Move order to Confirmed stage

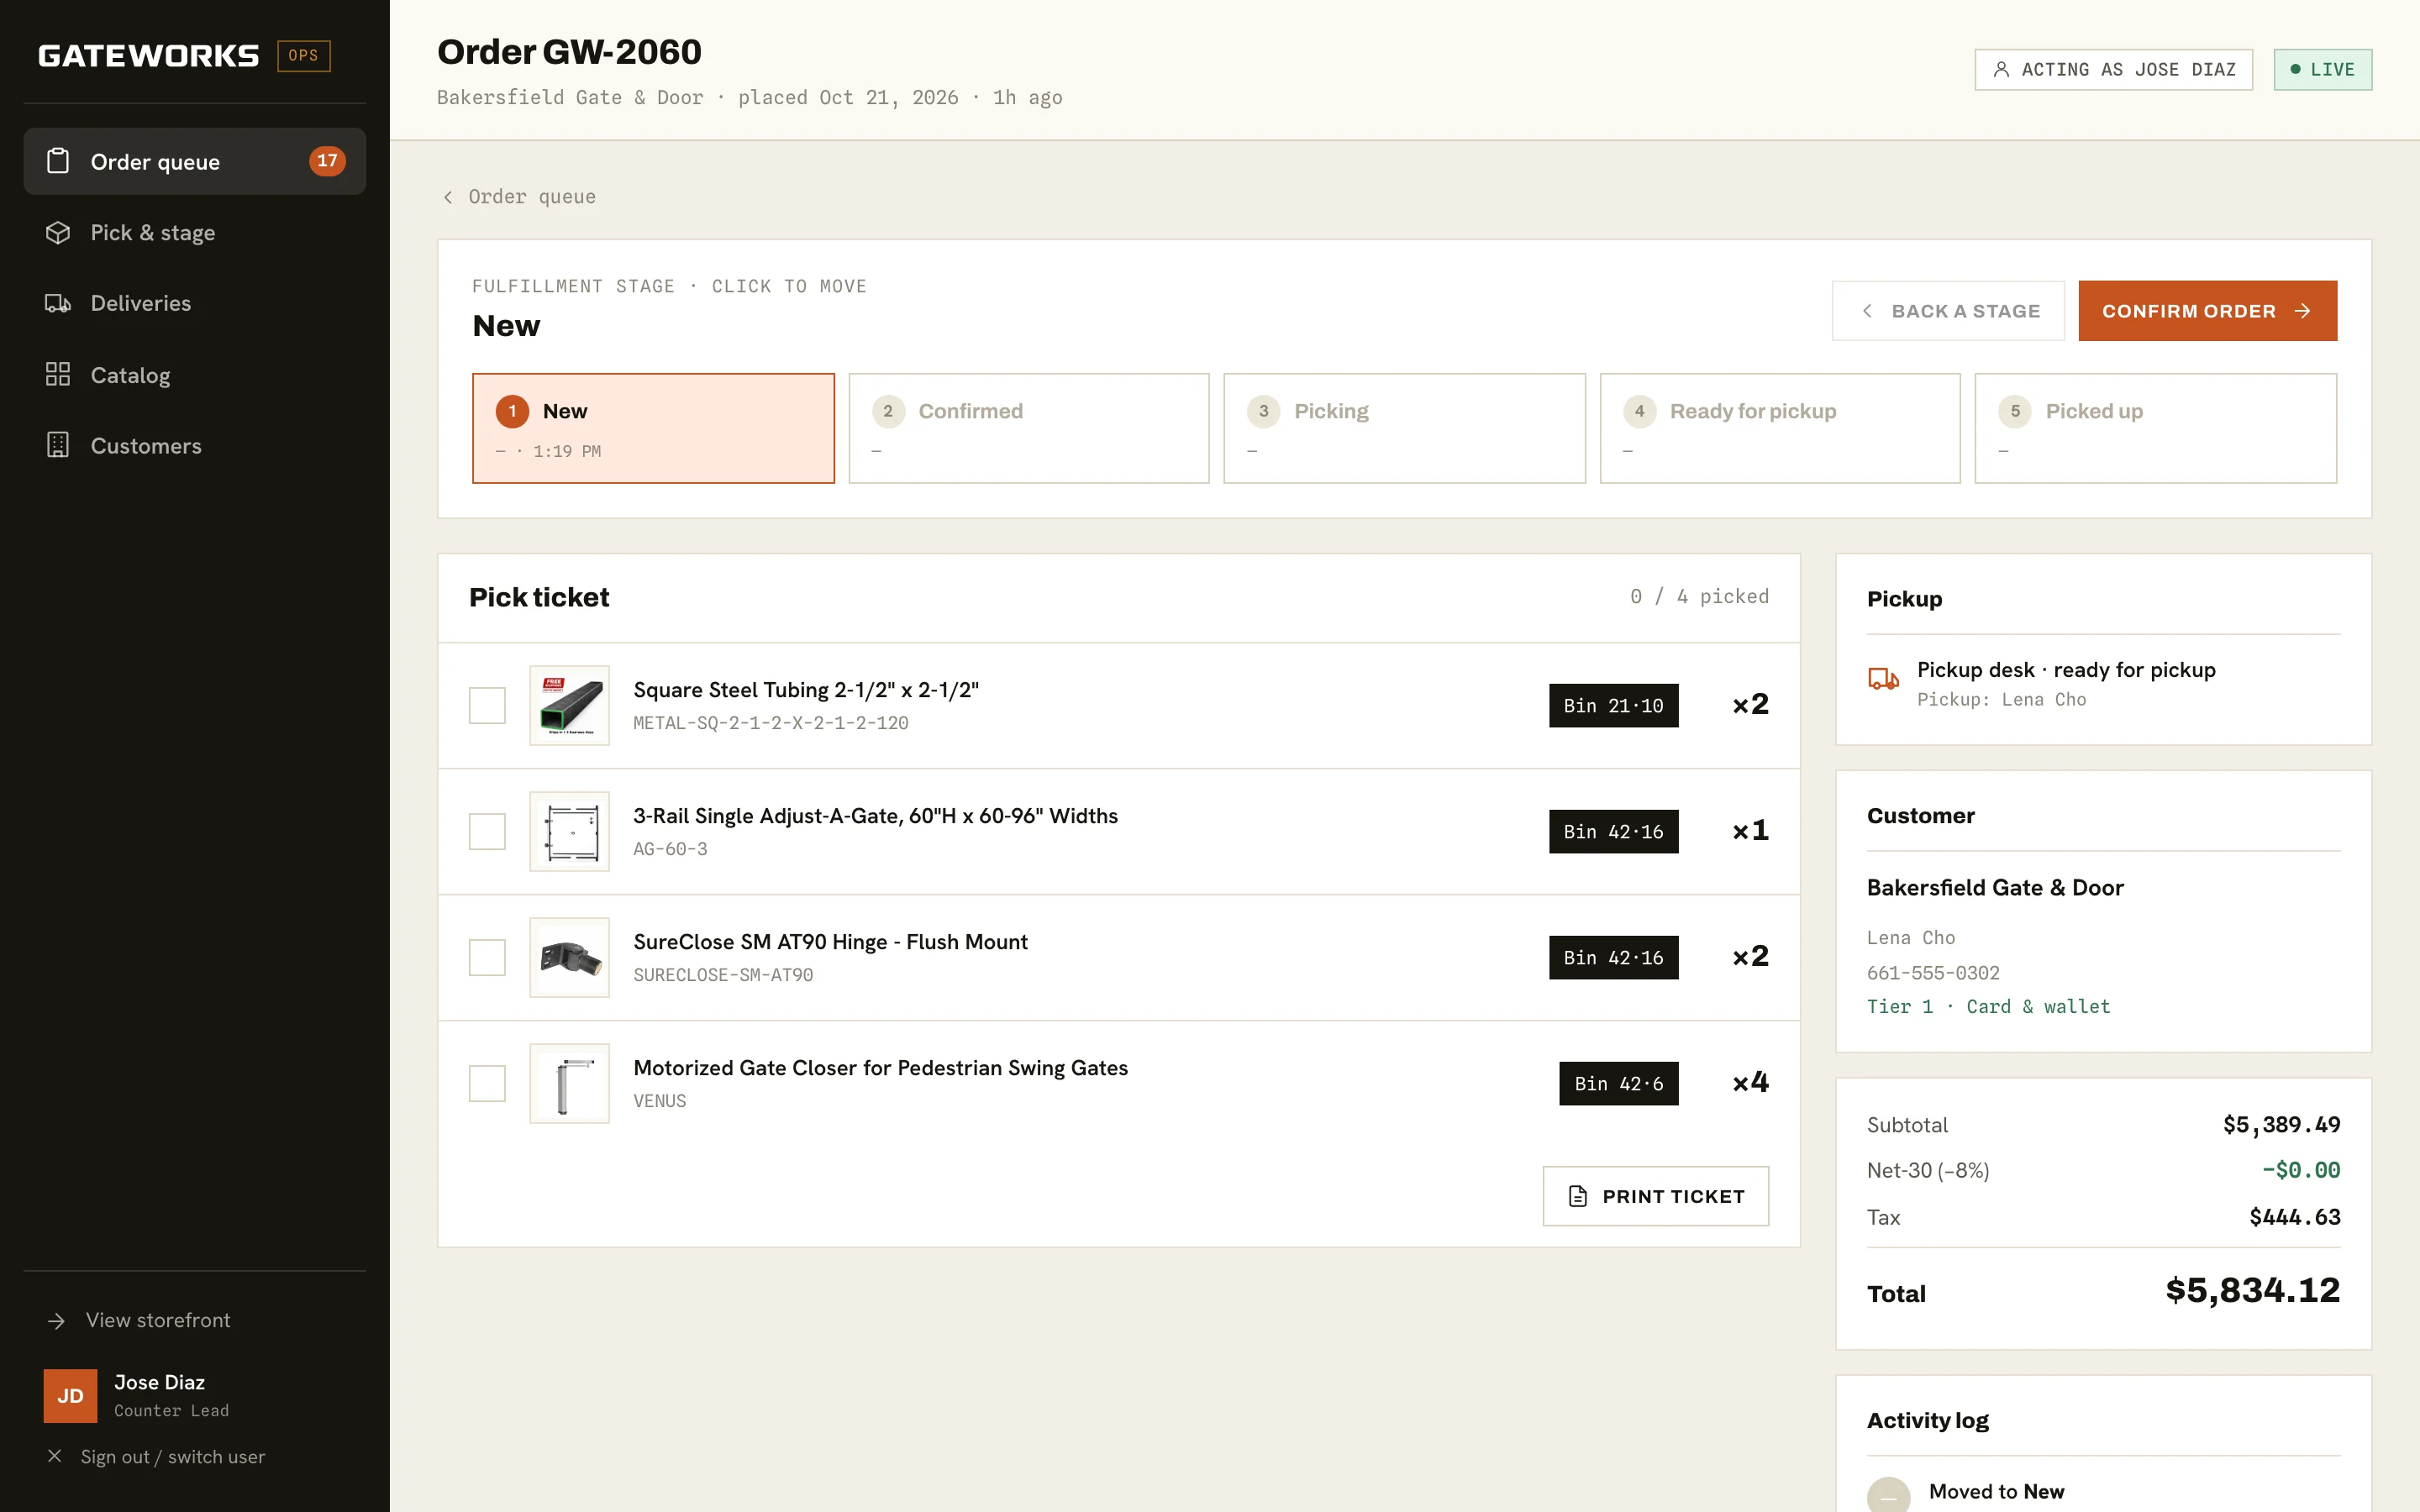[x=1029, y=428]
